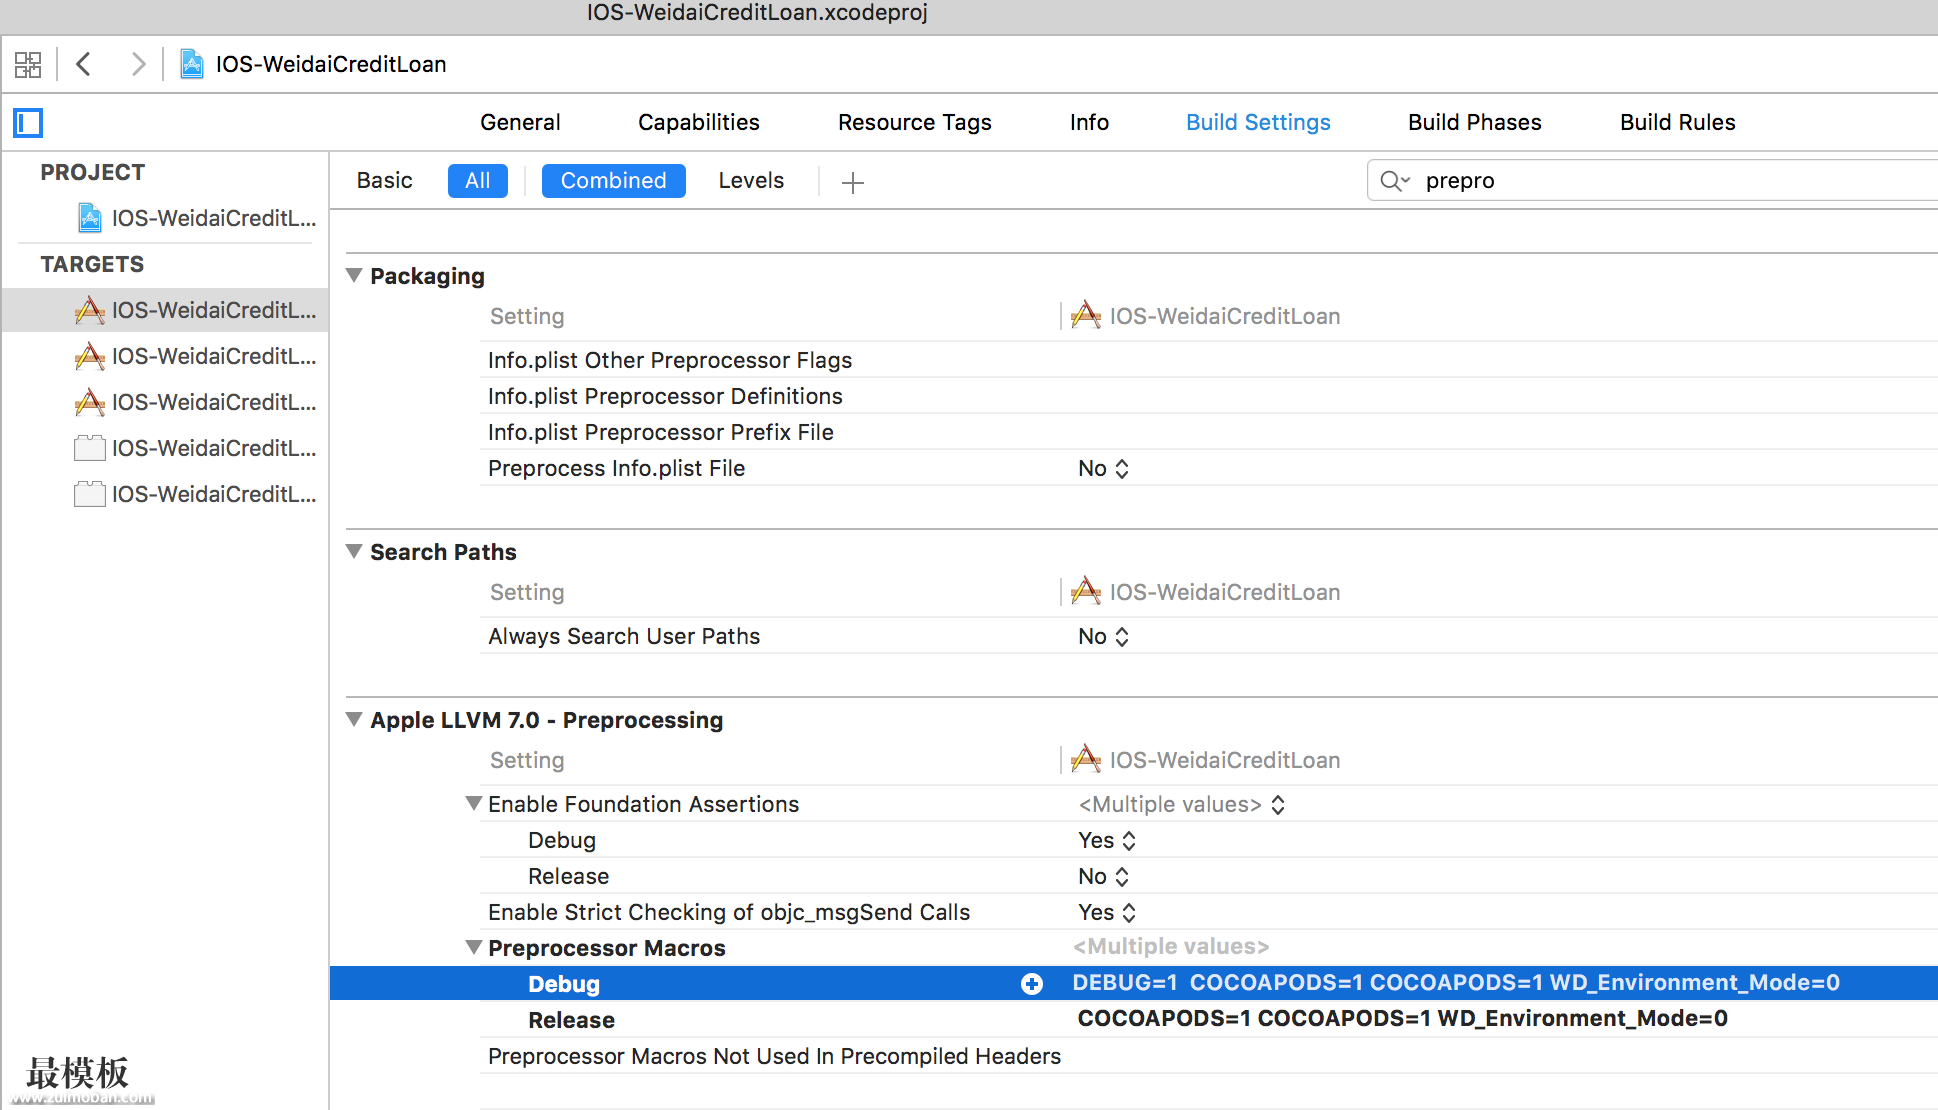
Task: Select the first test bundle target
Action: 196,448
